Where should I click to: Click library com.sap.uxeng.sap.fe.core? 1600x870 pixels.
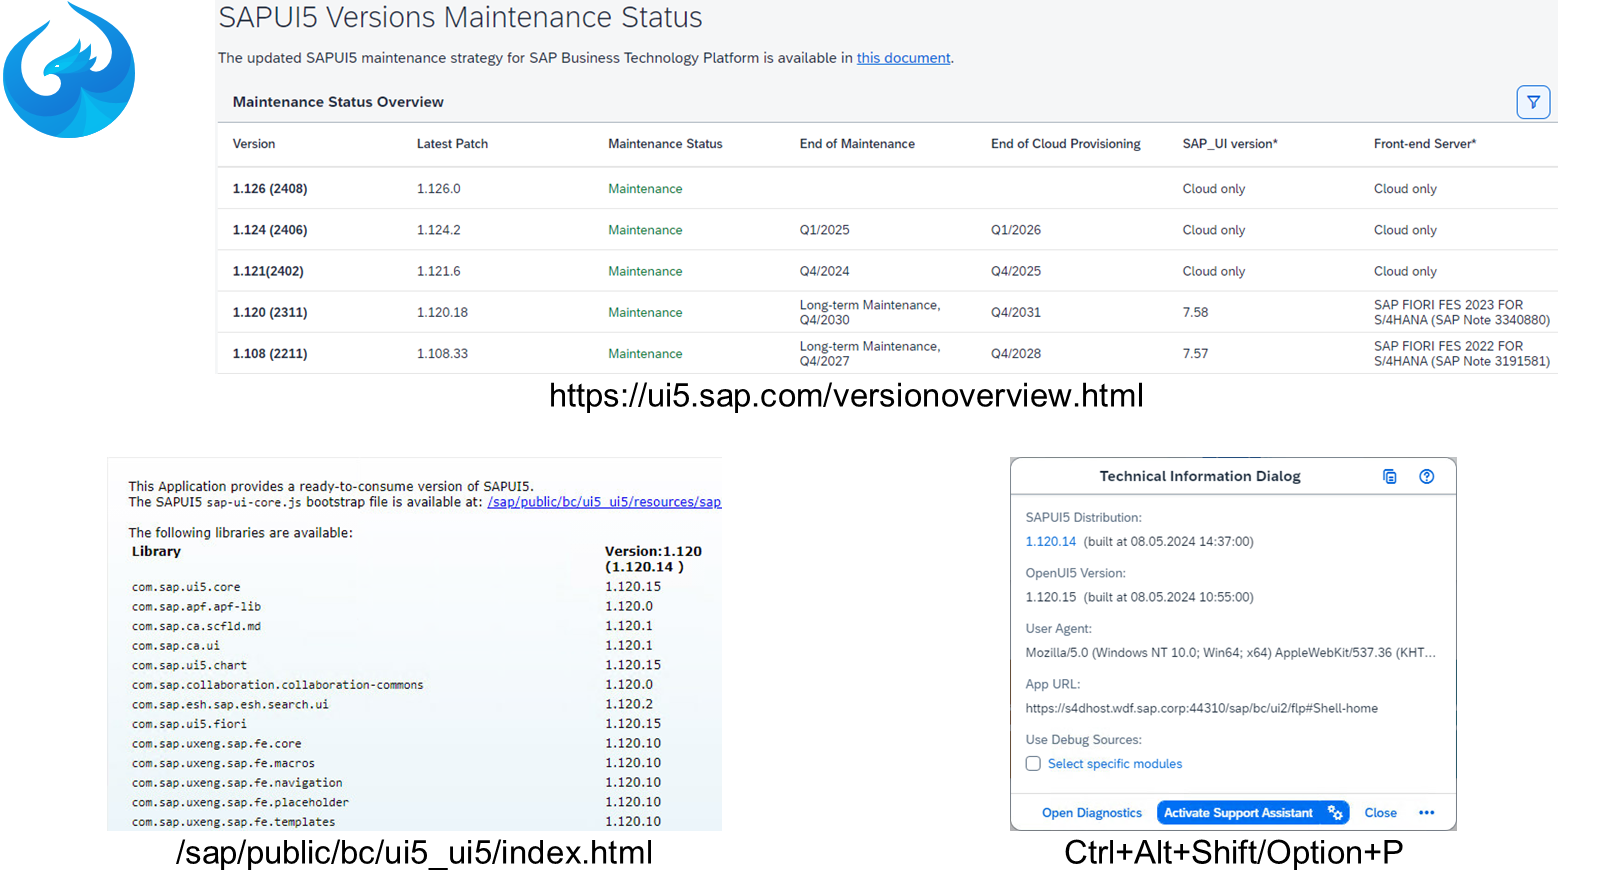[216, 744]
